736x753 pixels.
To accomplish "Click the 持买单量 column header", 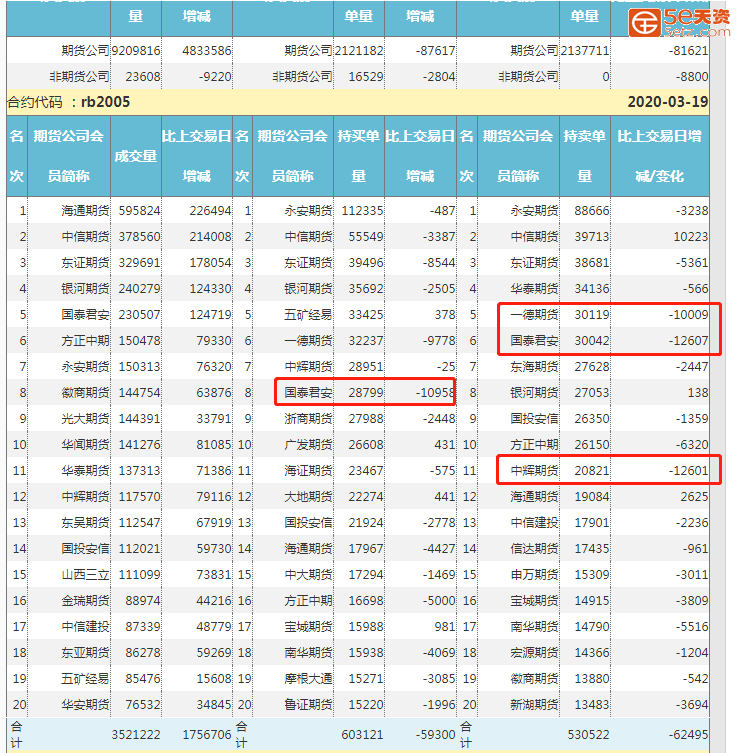I will point(359,156).
